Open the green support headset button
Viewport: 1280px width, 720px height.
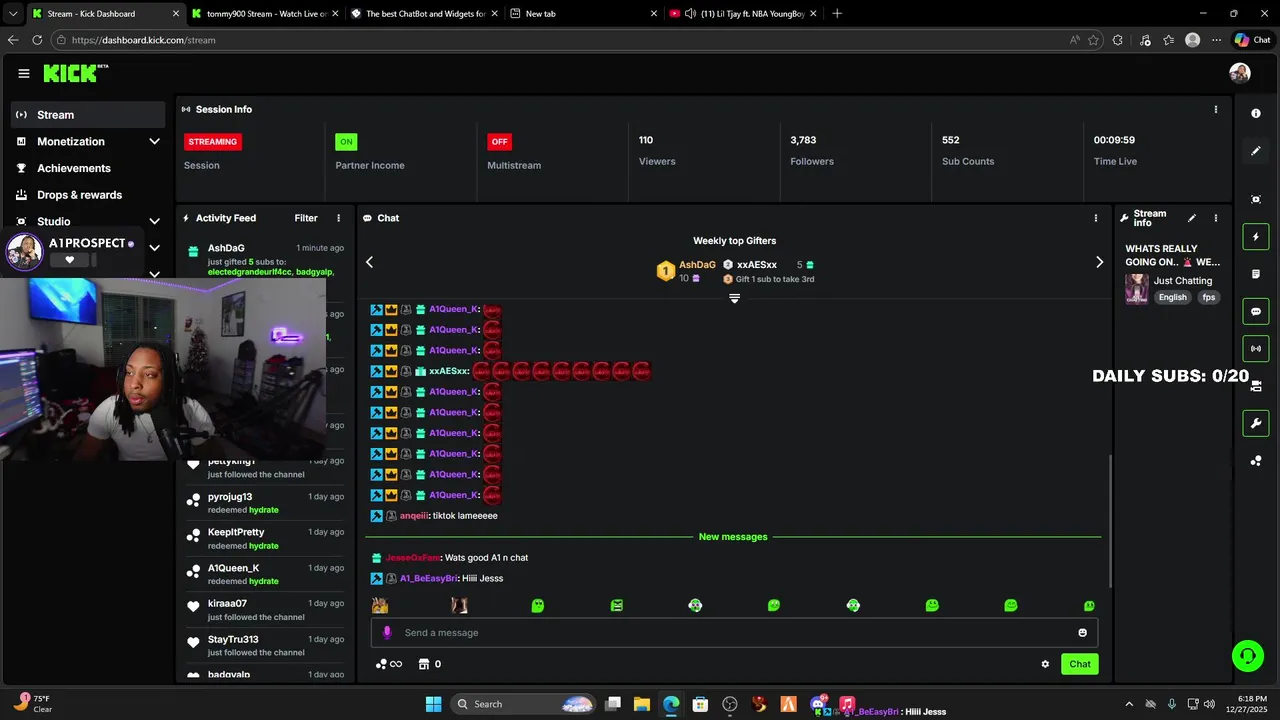[x=1247, y=656]
